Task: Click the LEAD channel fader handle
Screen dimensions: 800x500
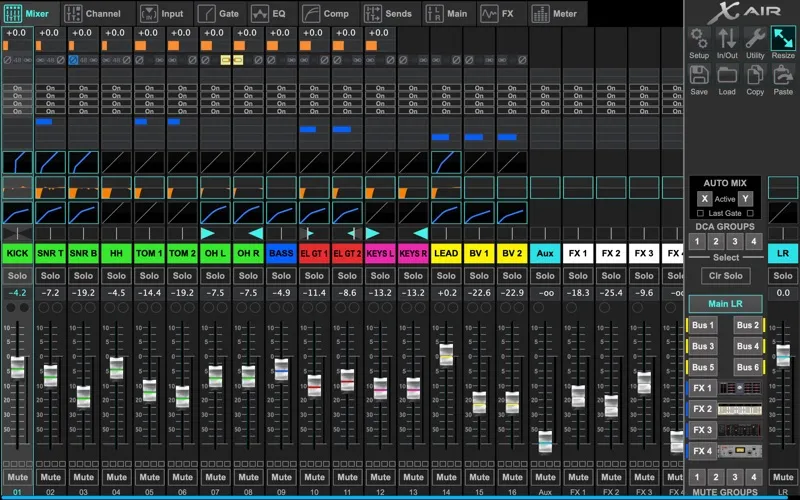Action: point(446,355)
